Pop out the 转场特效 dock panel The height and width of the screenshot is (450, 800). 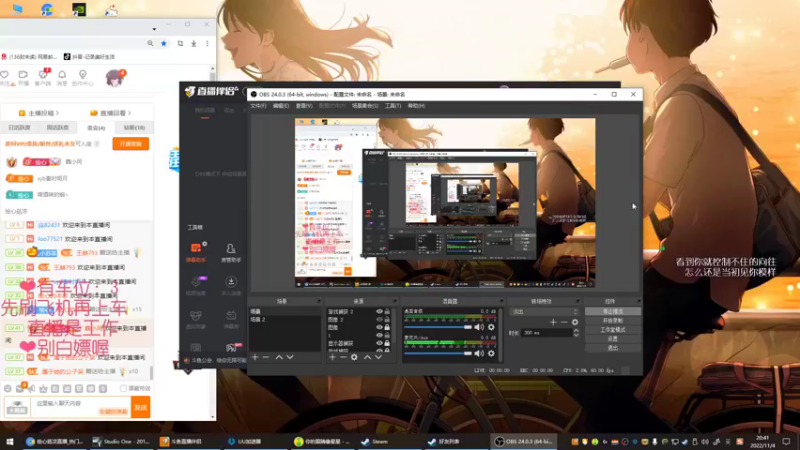(x=578, y=301)
